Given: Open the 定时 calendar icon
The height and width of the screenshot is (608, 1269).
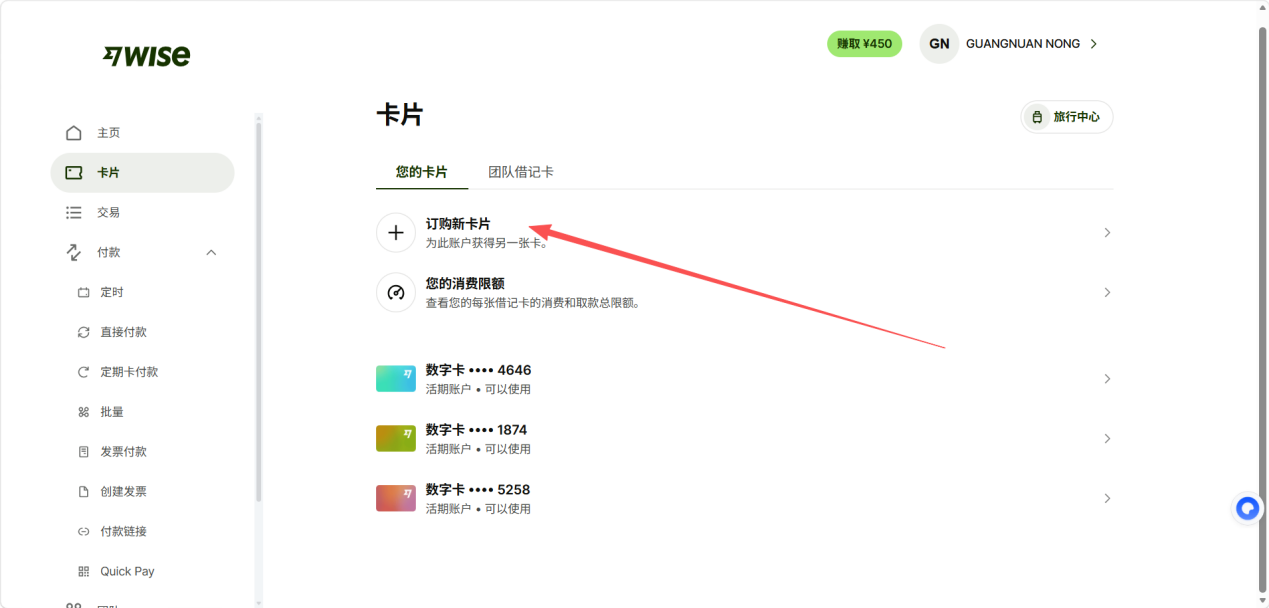Looking at the screenshot, I should coord(84,293).
